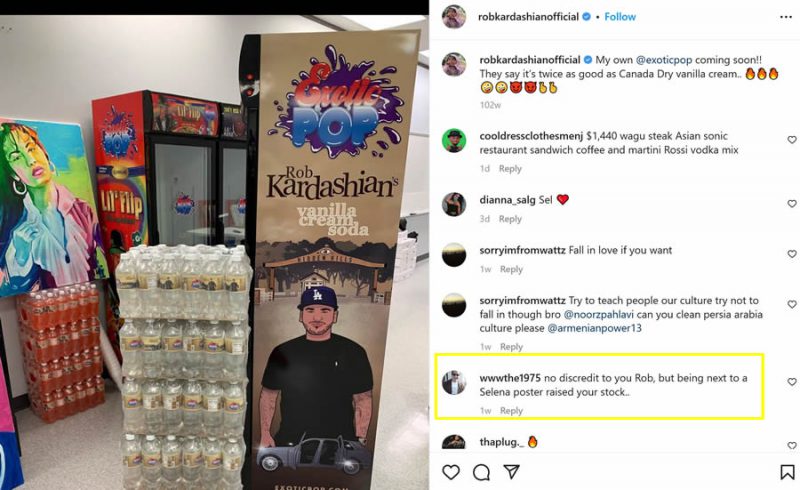Reply to dianna_salg's comment
This screenshot has width=800, height=490.
[510, 219]
